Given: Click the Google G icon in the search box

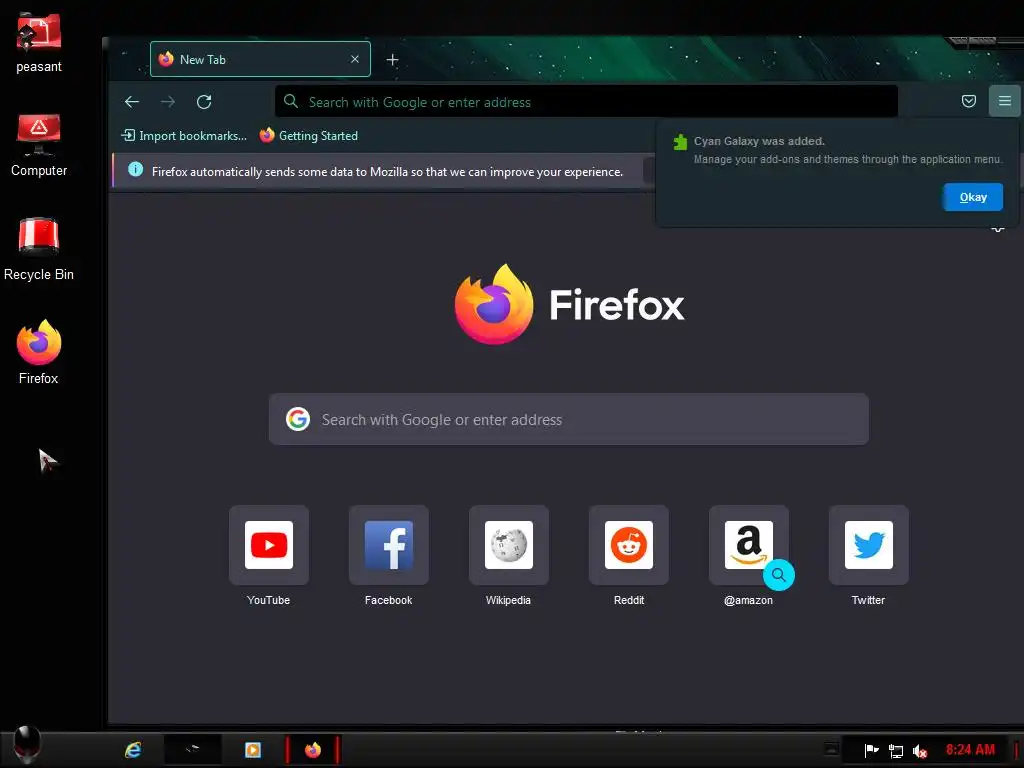Looking at the screenshot, I should click(x=298, y=419).
